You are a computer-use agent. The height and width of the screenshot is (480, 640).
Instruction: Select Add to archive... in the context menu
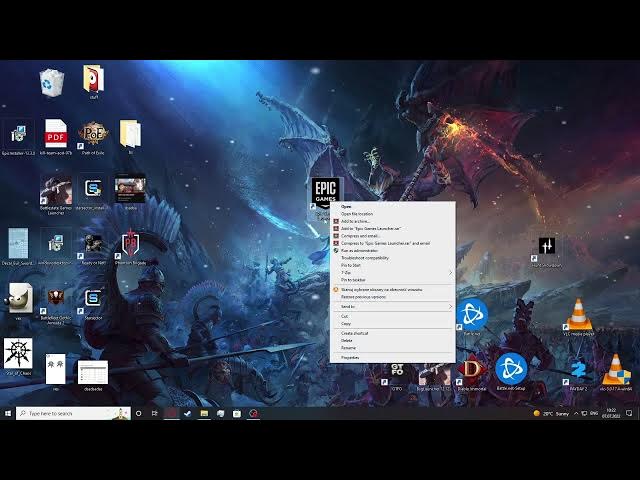pos(356,221)
